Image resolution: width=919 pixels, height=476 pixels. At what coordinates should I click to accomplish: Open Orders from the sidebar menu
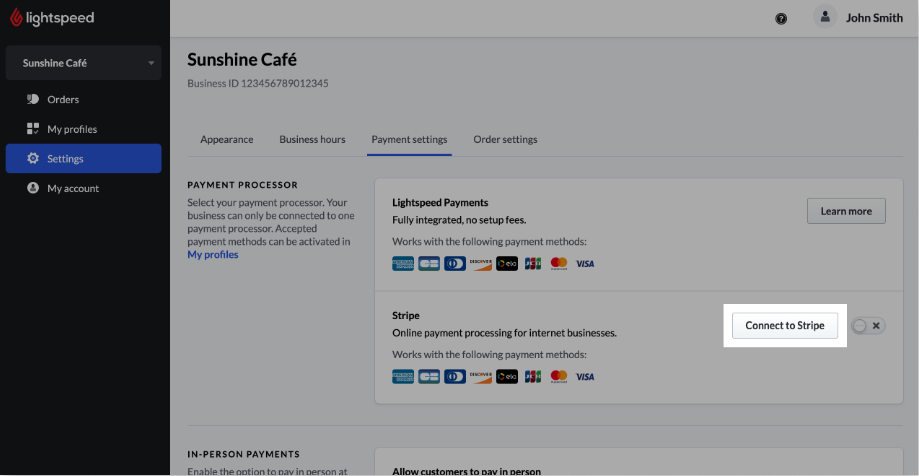click(63, 99)
